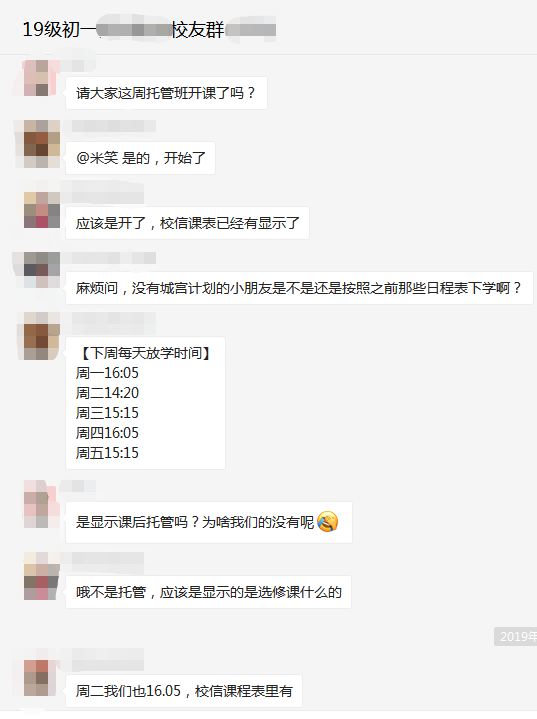The height and width of the screenshot is (719, 537).
Task: Click the laughing-crying emoji in message
Action: pos(327,522)
